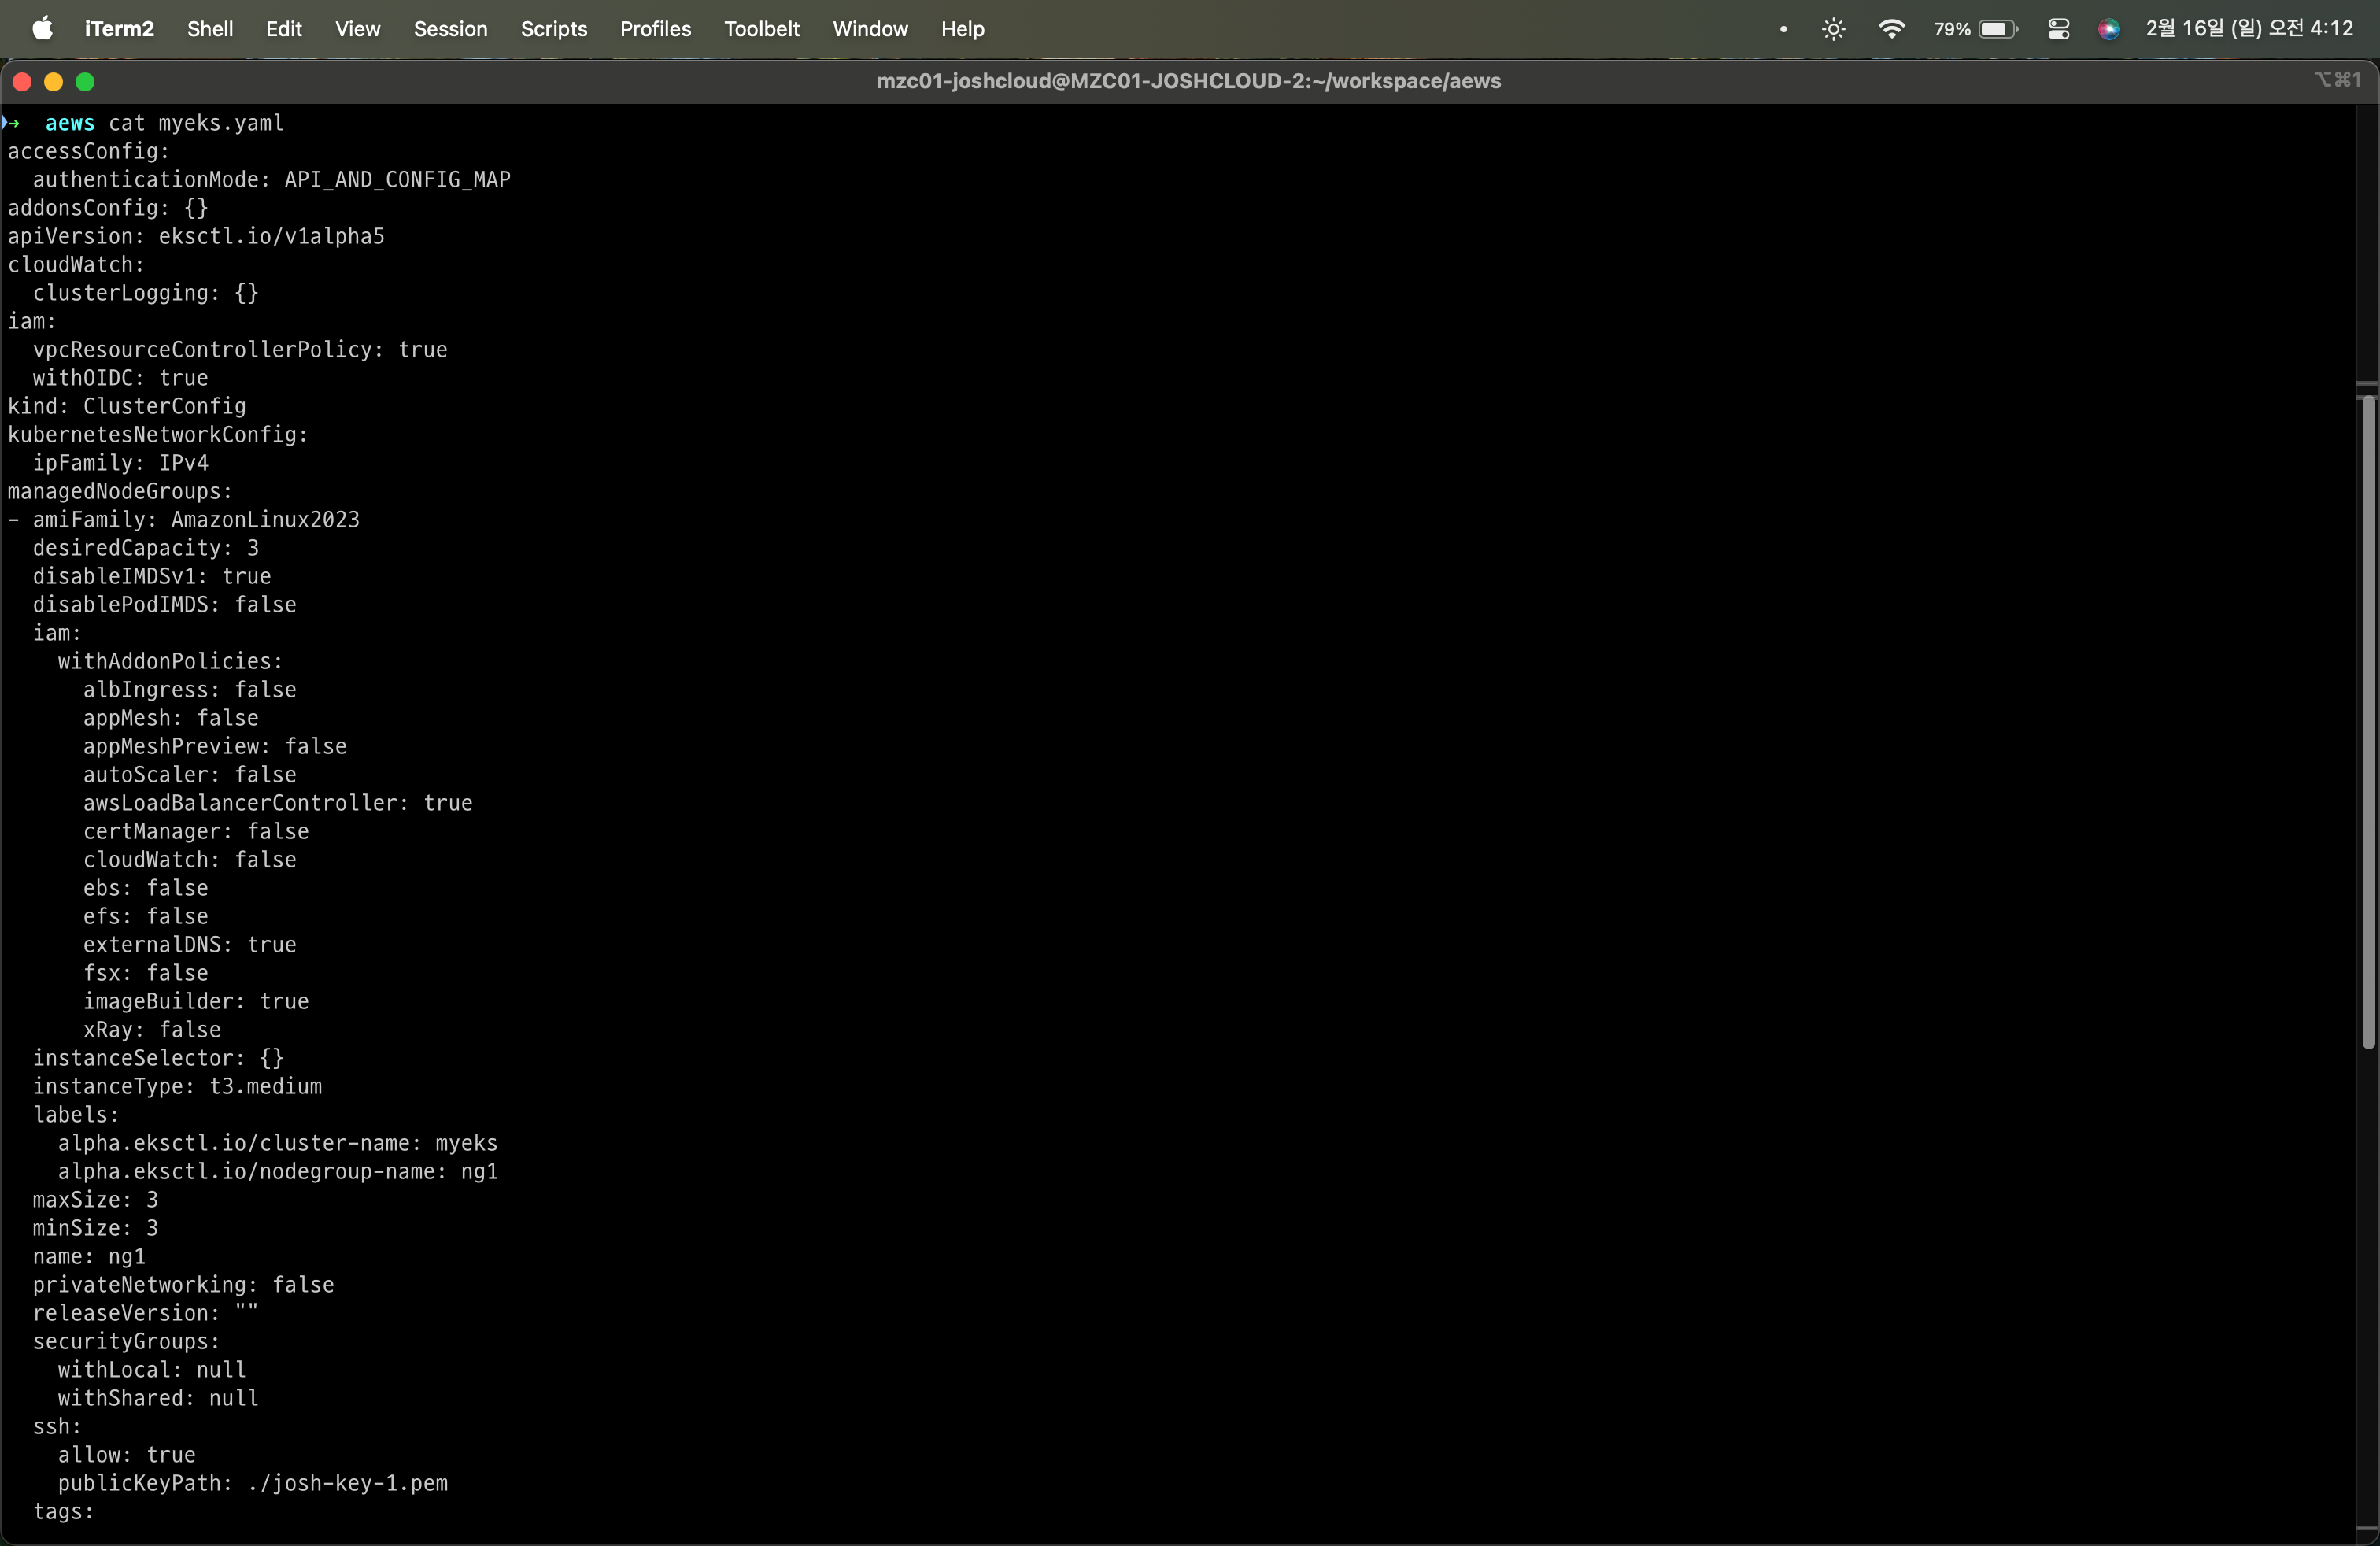This screenshot has height=1546, width=2380.
Task: Open the Toolbelt menu
Action: [761, 28]
